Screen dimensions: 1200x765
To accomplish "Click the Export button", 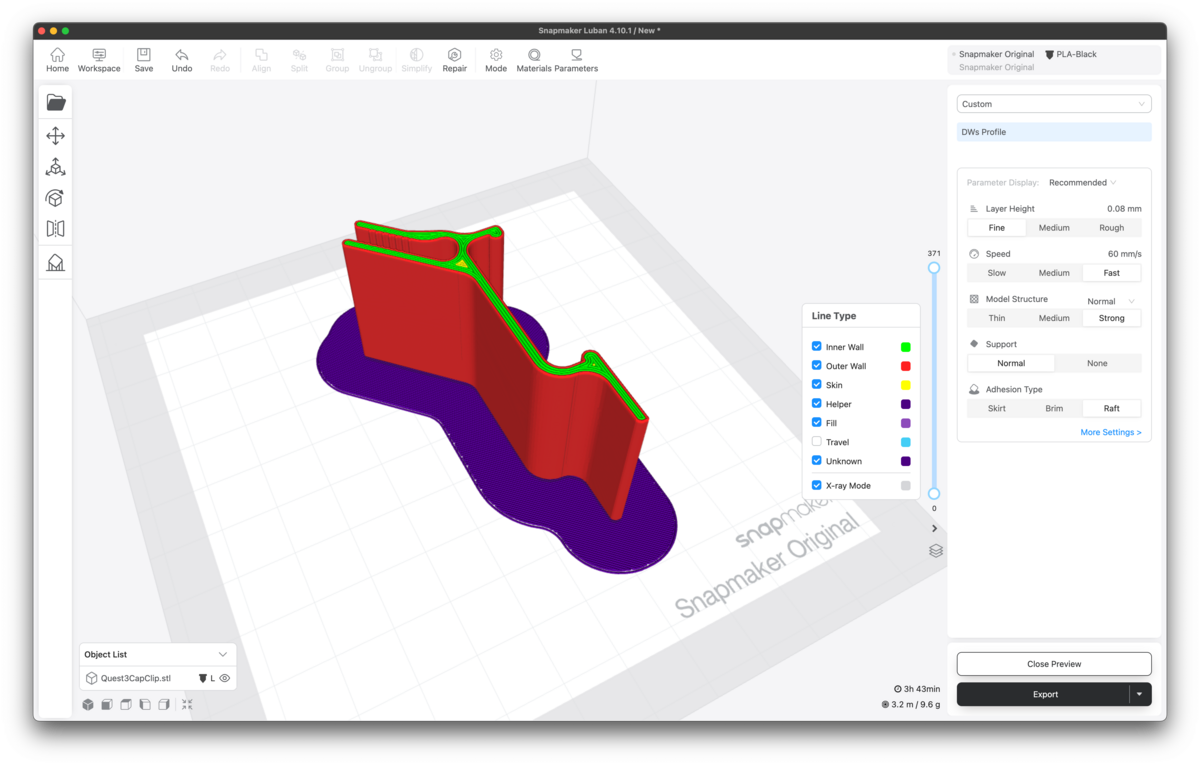I will click(1044, 694).
